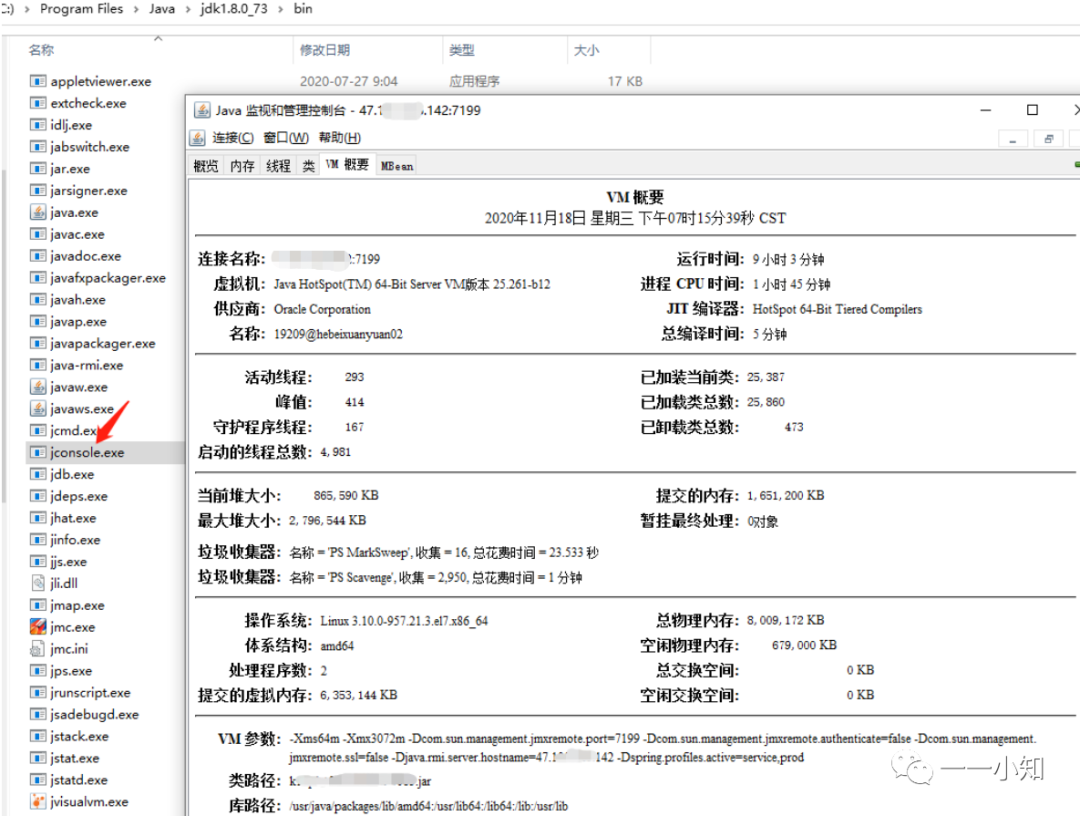
Task: Select the javapackager.exe file name
Action: pyautogui.click(x=103, y=344)
